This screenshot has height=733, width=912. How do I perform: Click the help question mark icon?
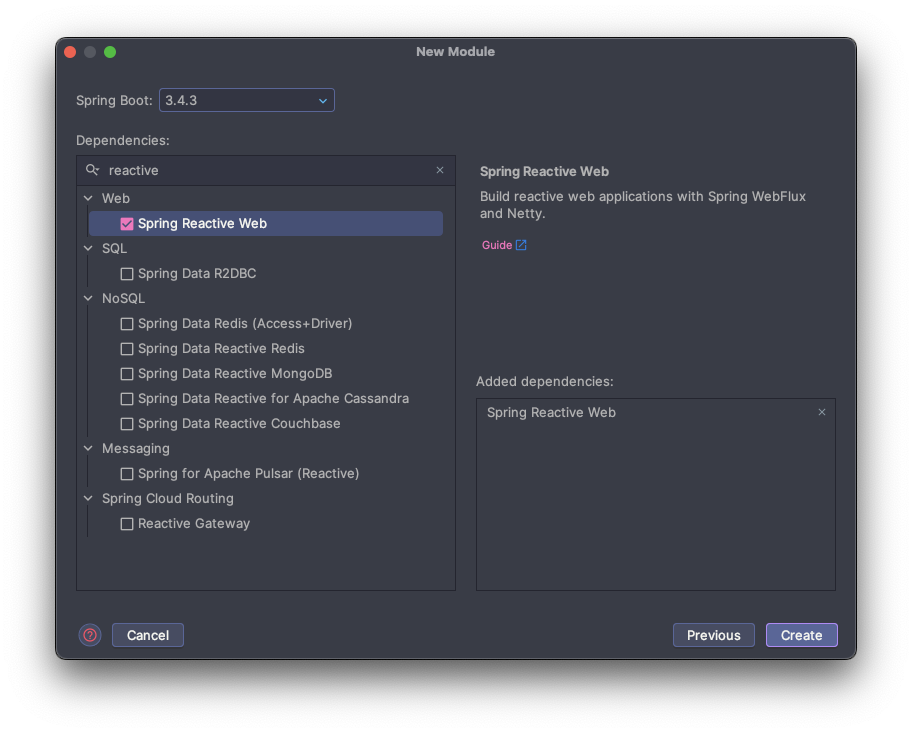pyautogui.click(x=90, y=635)
